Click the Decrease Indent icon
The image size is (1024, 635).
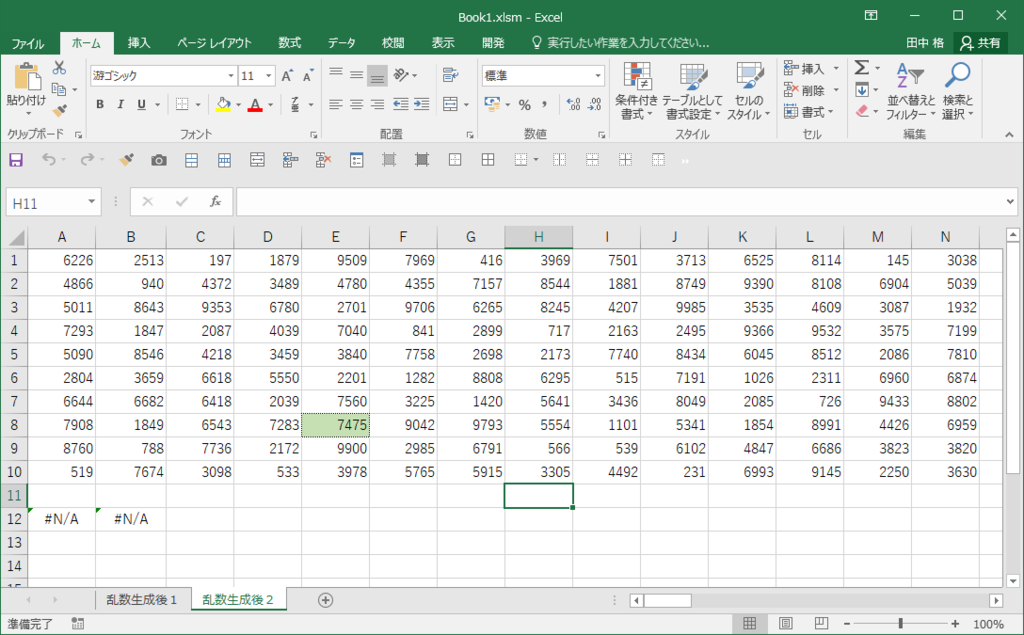[400, 105]
